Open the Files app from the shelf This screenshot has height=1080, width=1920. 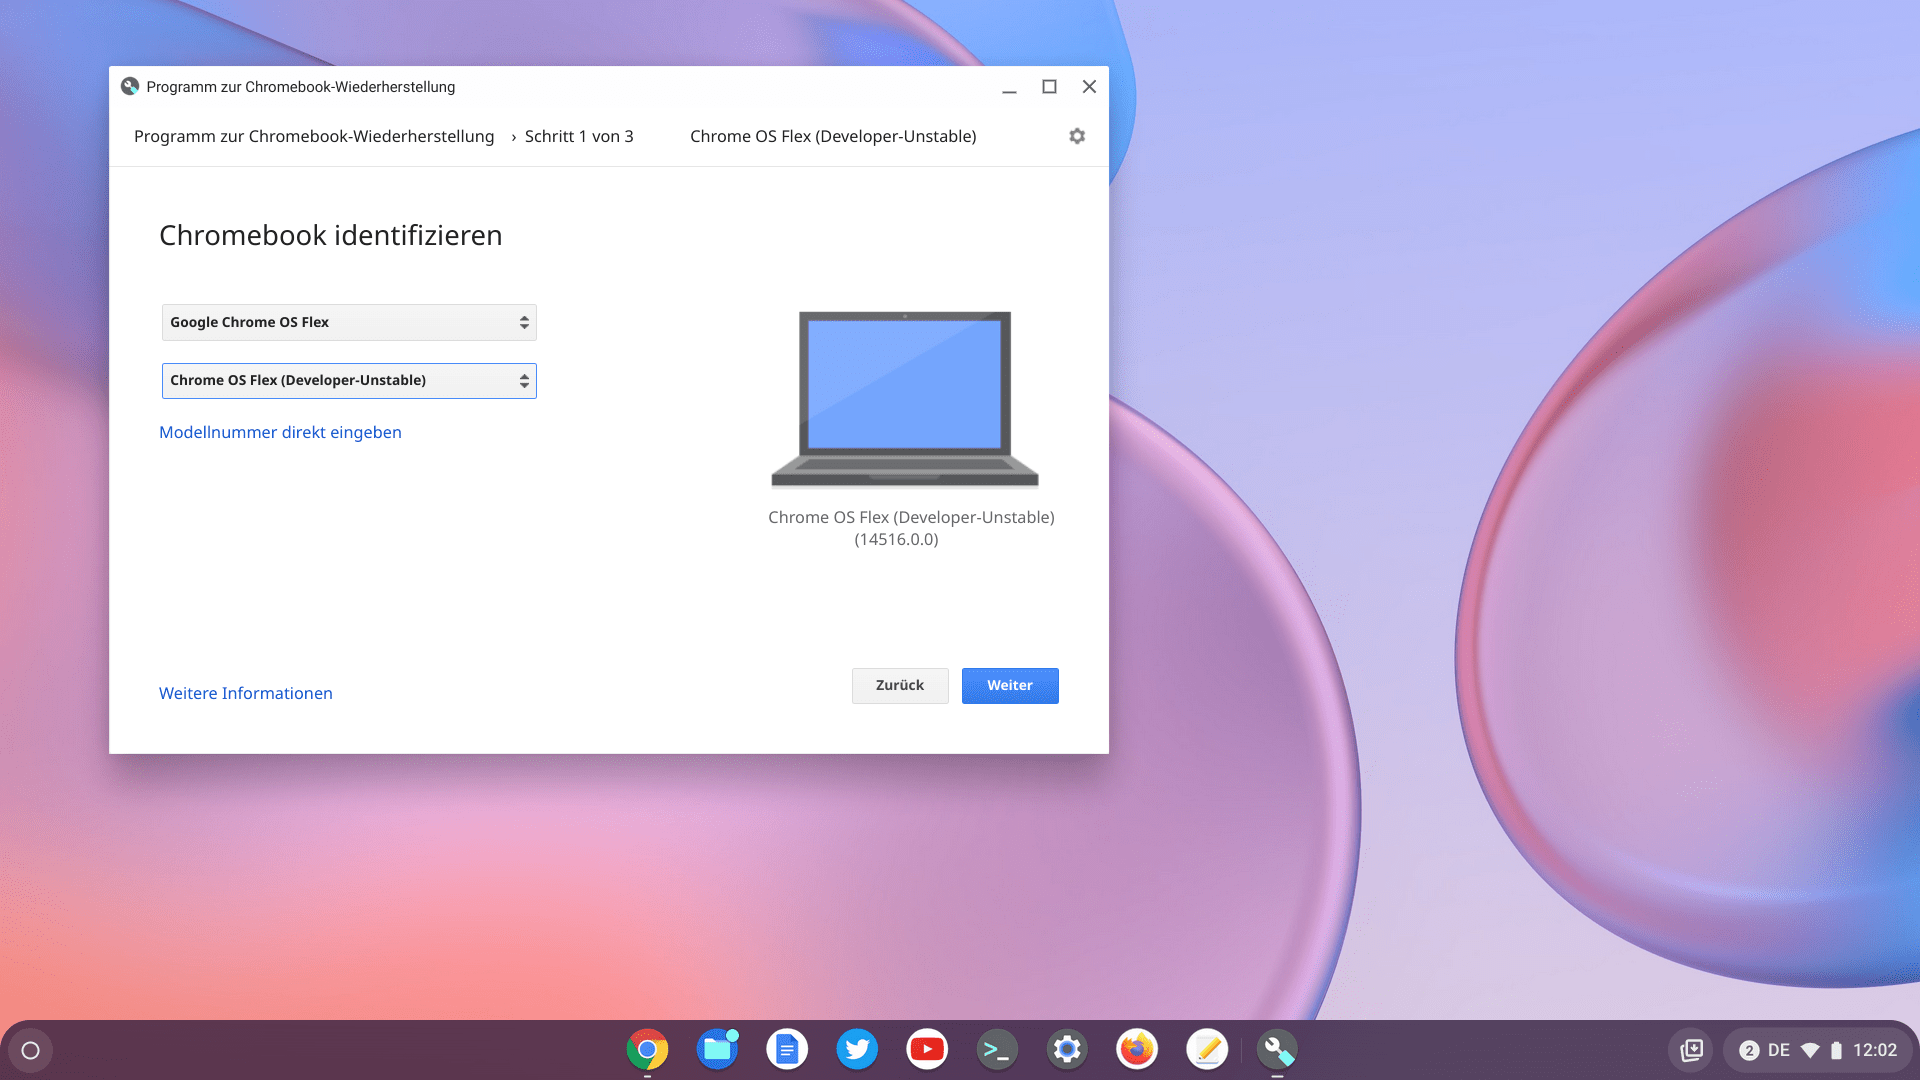coord(717,1049)
